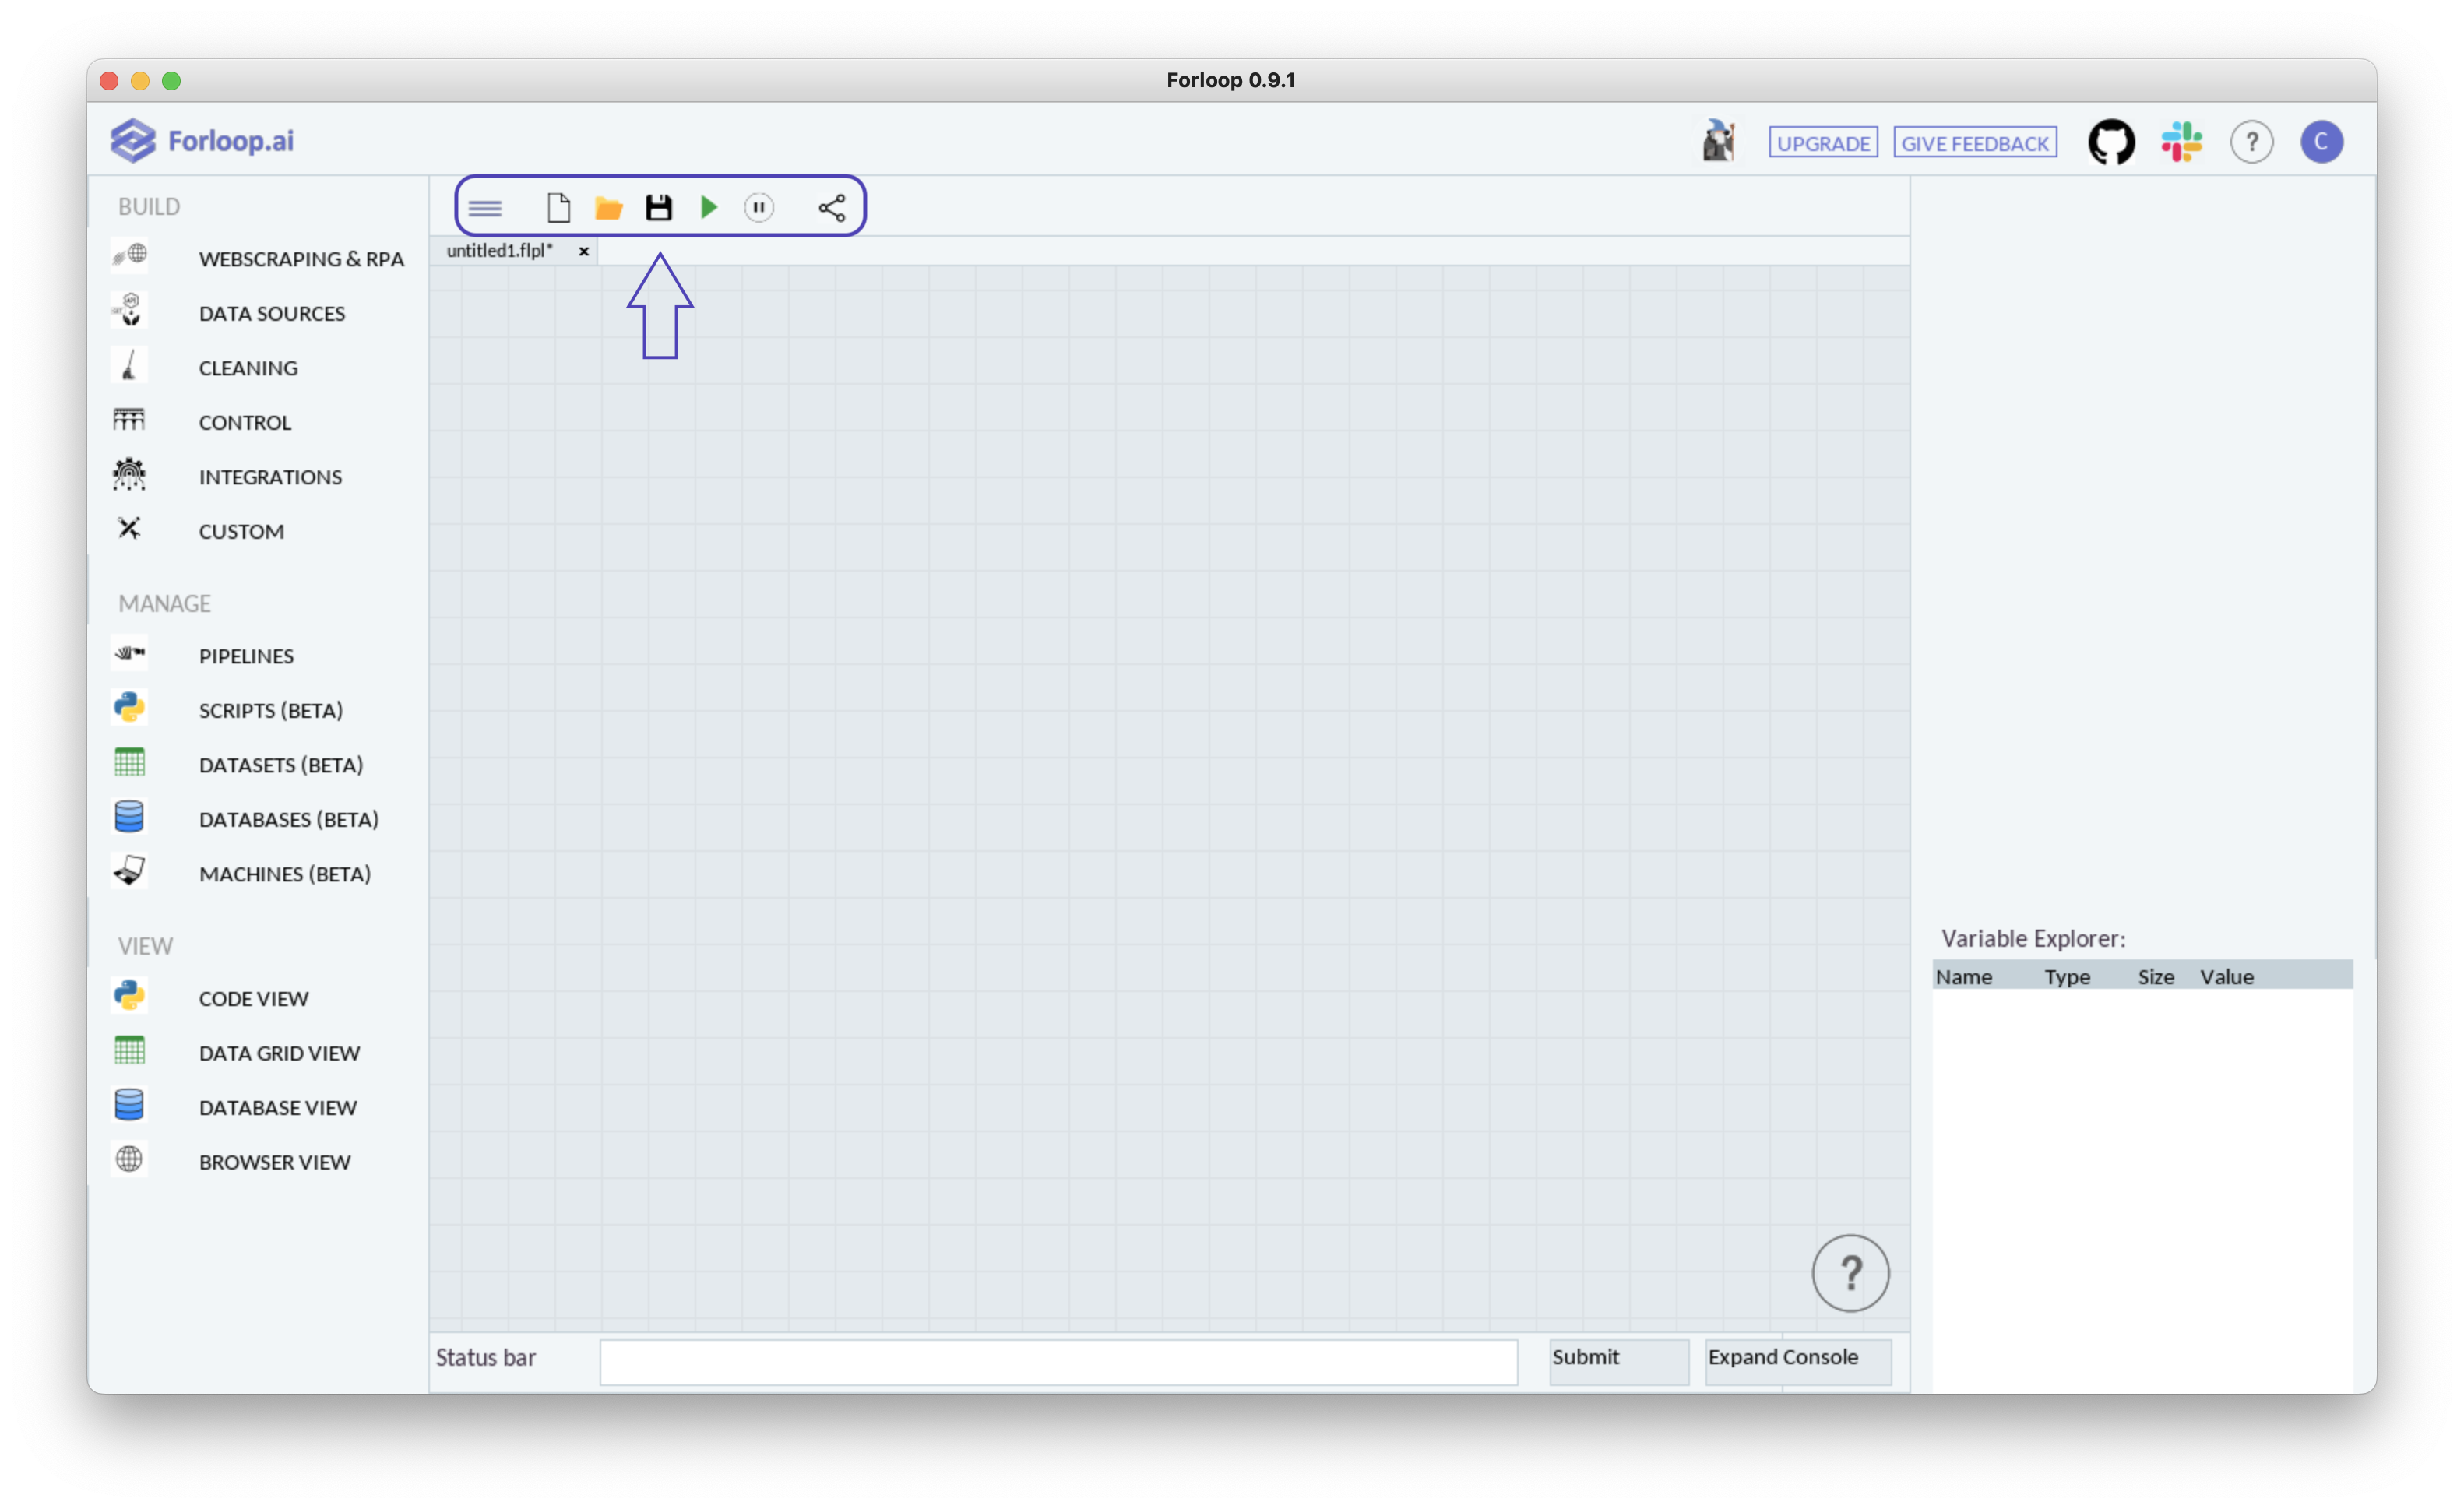Click the Cleaning broom icon

pos(130,365)
